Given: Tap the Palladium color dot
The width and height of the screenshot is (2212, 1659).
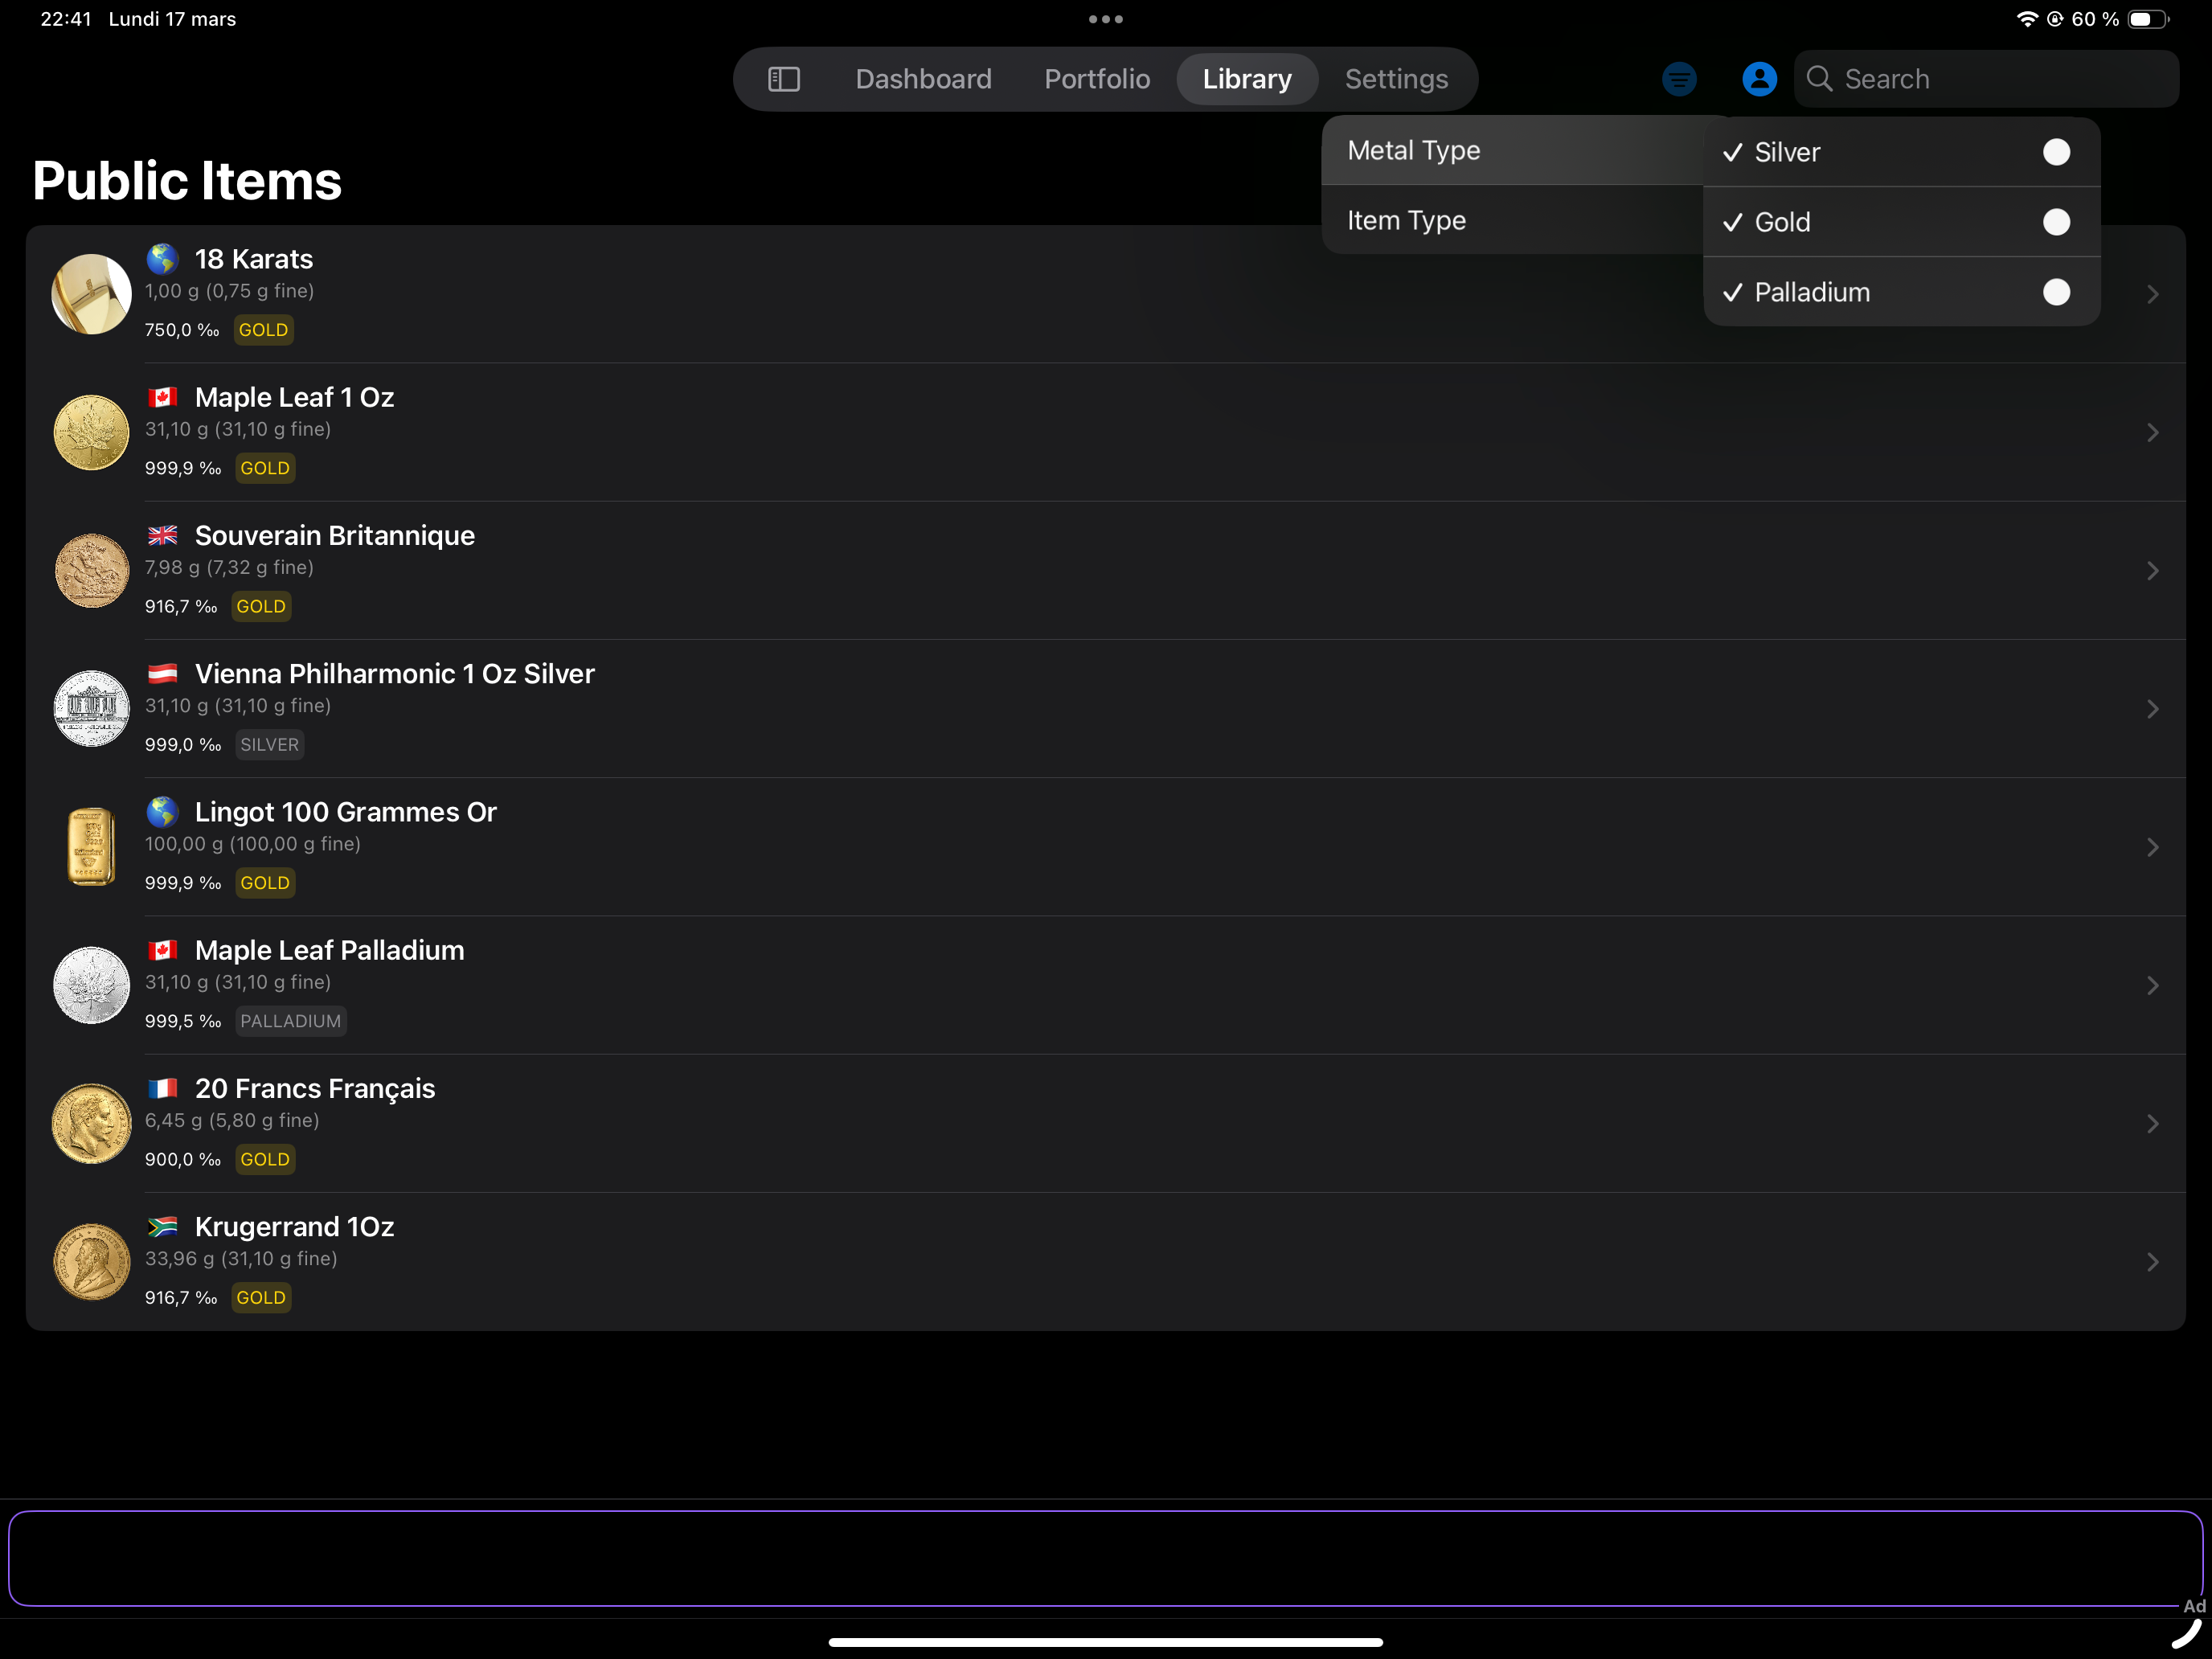Looking at the screenshot, I should pos(2056,292).
